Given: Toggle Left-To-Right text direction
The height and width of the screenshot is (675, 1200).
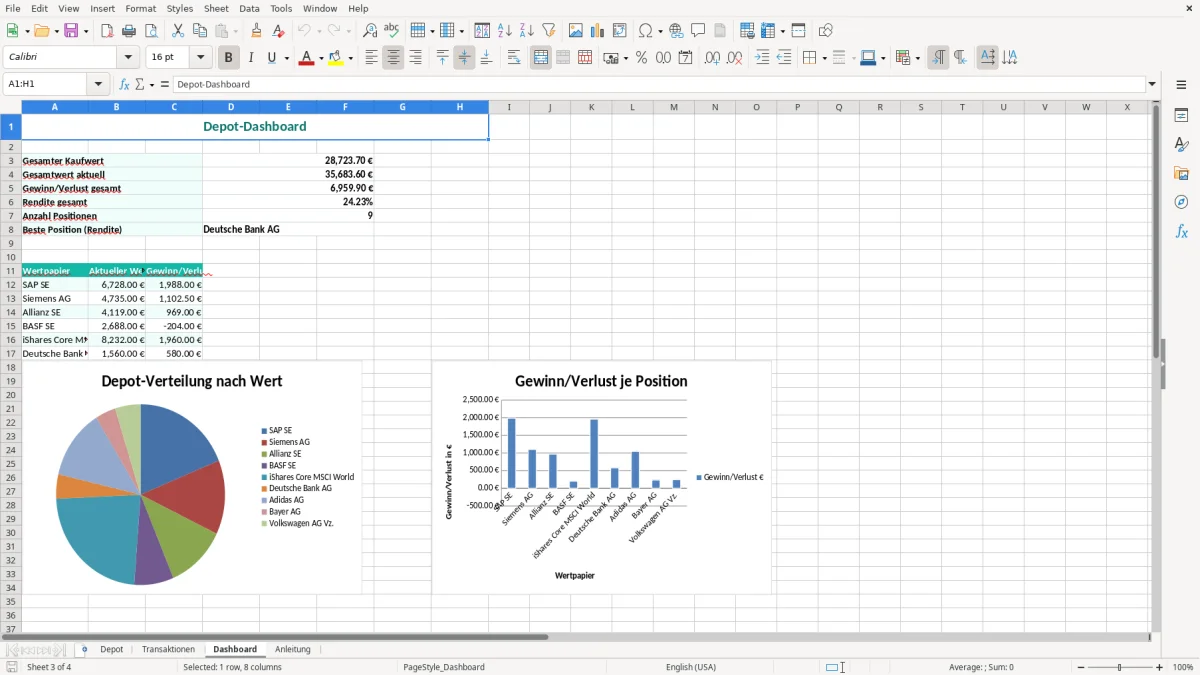Looking at the screenshot, I should click(938, 58).
